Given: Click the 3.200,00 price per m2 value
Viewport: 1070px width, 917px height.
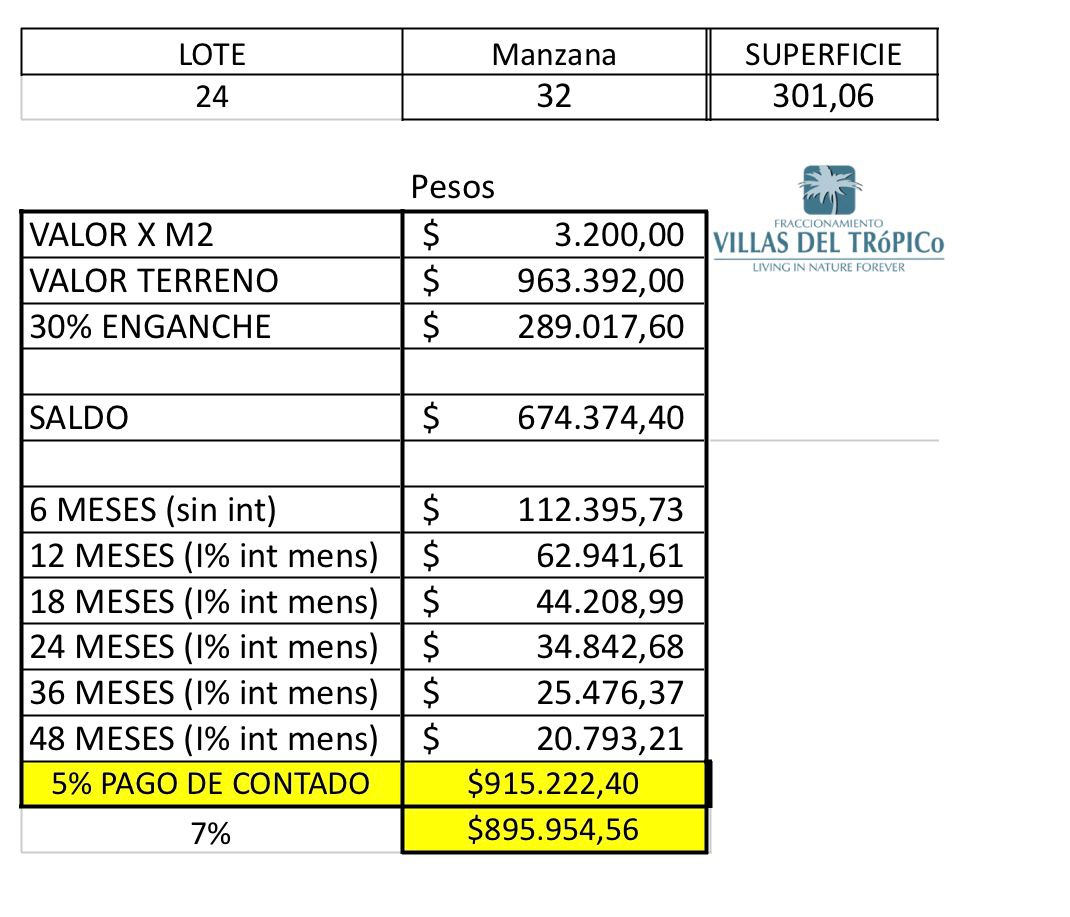Looking at the screenshot, I should 619,235.
